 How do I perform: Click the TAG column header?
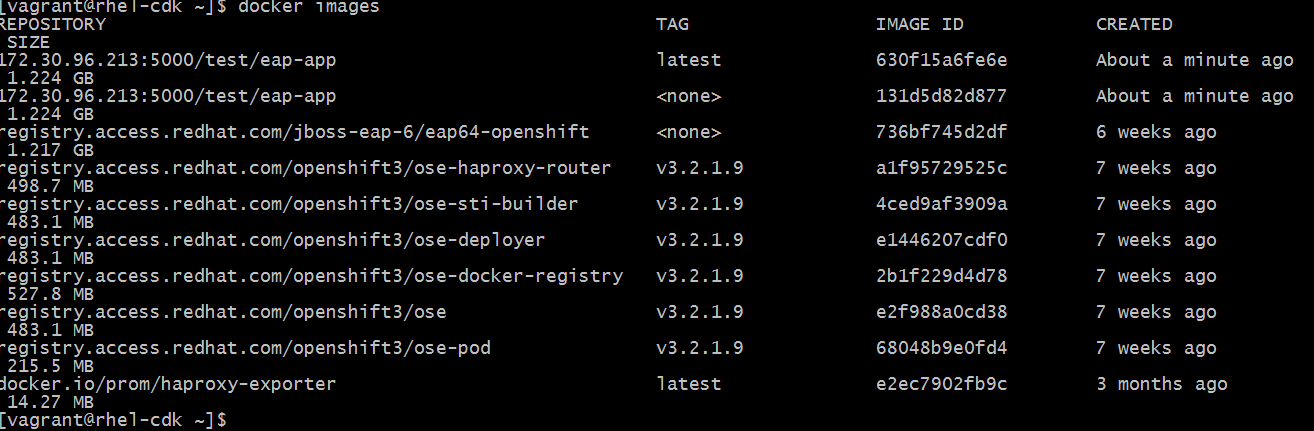point(673,24)
